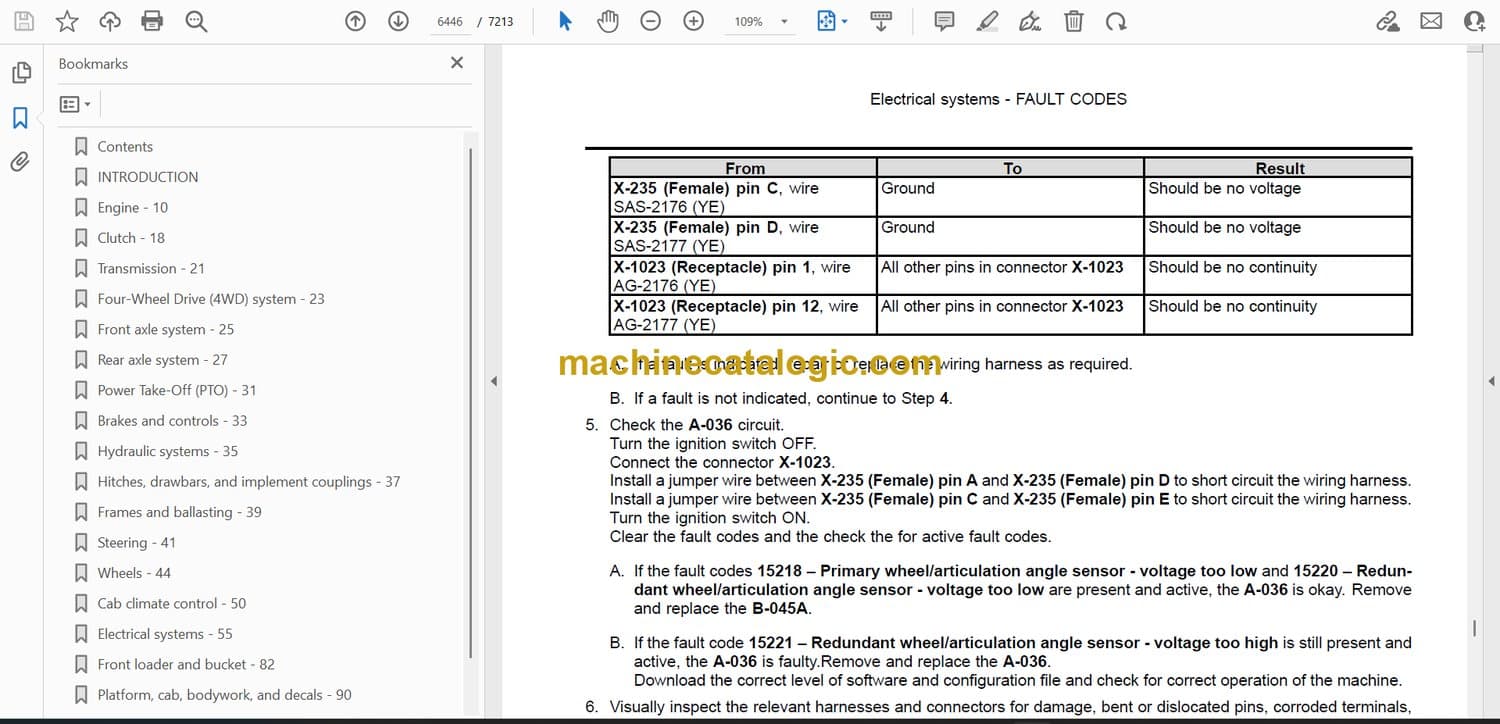The height and width of the screenshot is (724, 1500).
Task: Go to previous page with up arrow
Action: click(355, 21)
